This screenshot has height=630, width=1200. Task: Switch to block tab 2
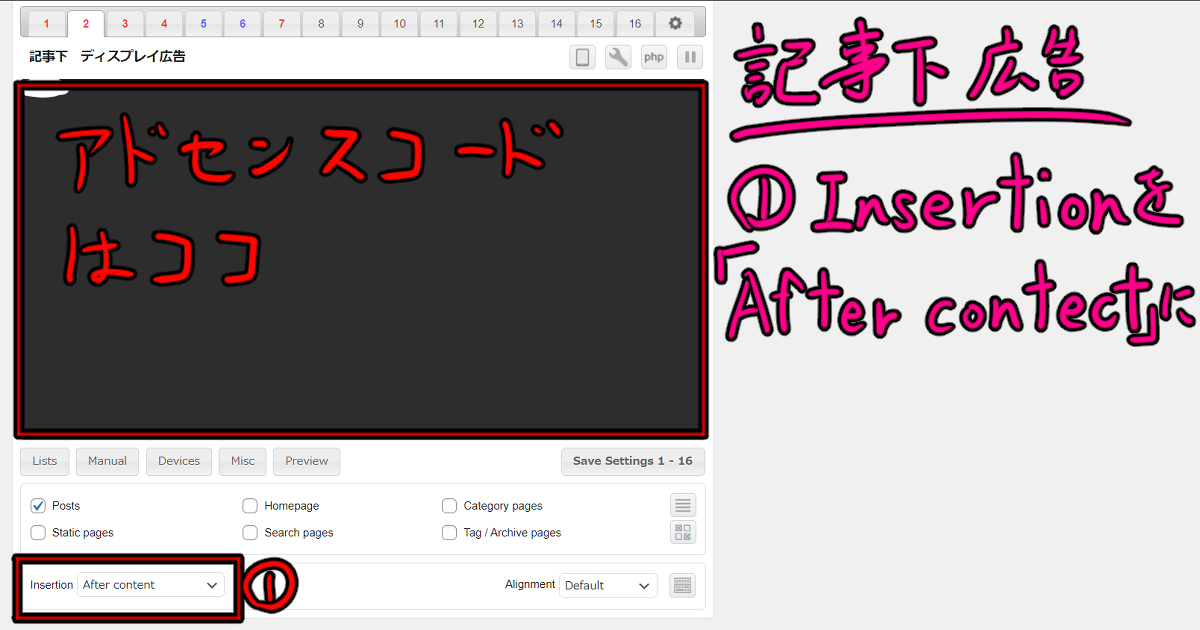[85, 22]
